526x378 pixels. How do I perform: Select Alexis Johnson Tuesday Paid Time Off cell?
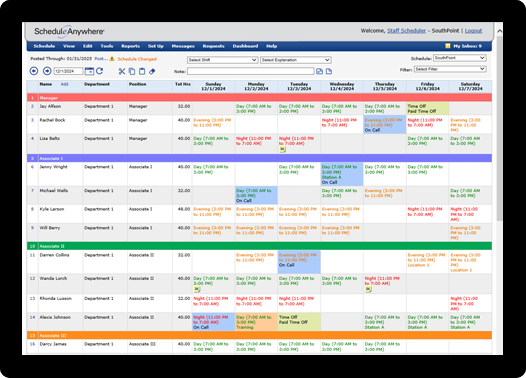click(299, 322)
